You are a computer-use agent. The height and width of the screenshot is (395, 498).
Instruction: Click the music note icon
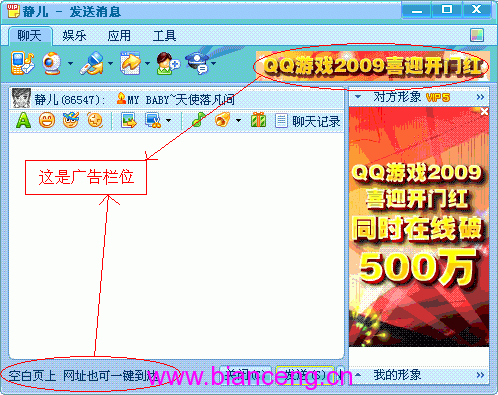point(199,120)
